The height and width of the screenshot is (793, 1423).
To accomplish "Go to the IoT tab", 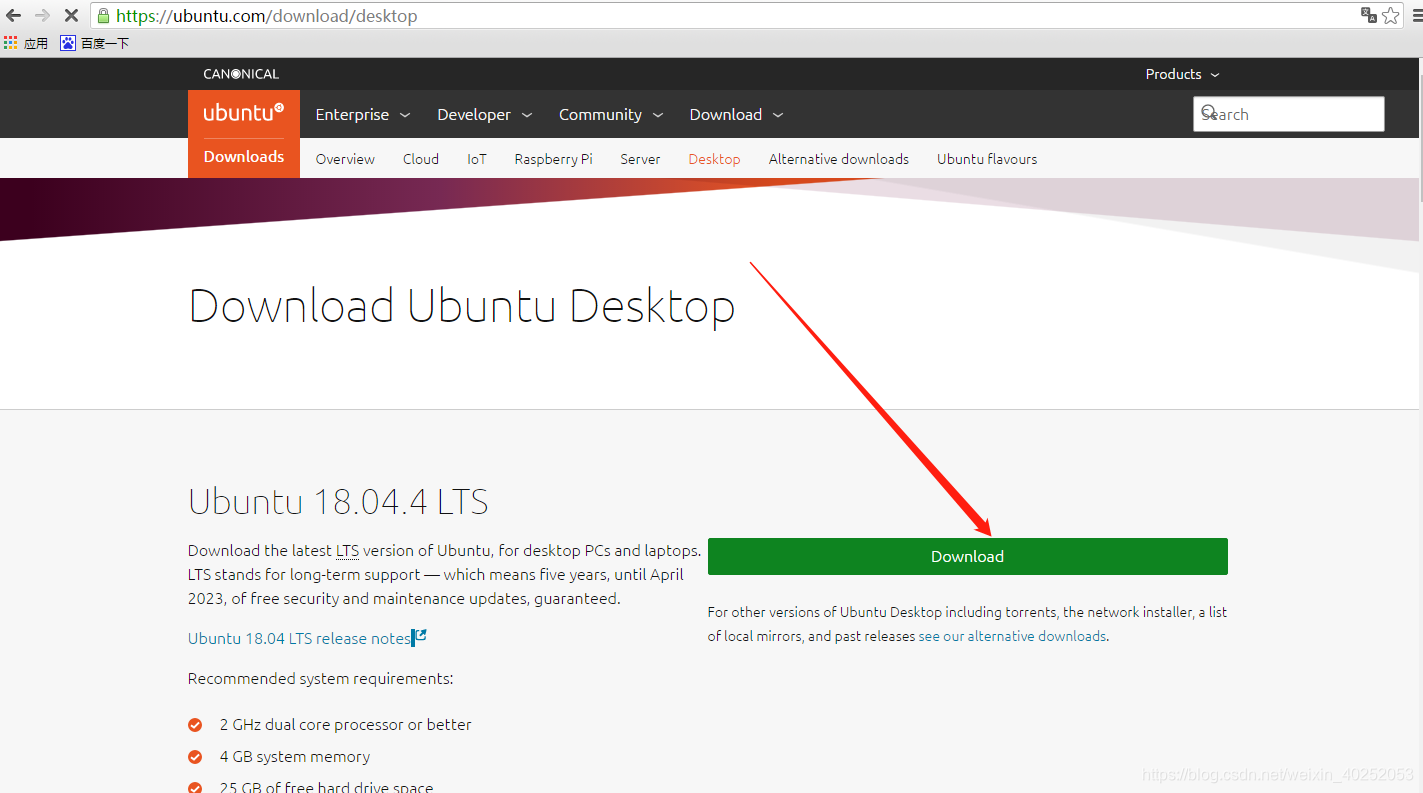I will click(x=477, y=159).
